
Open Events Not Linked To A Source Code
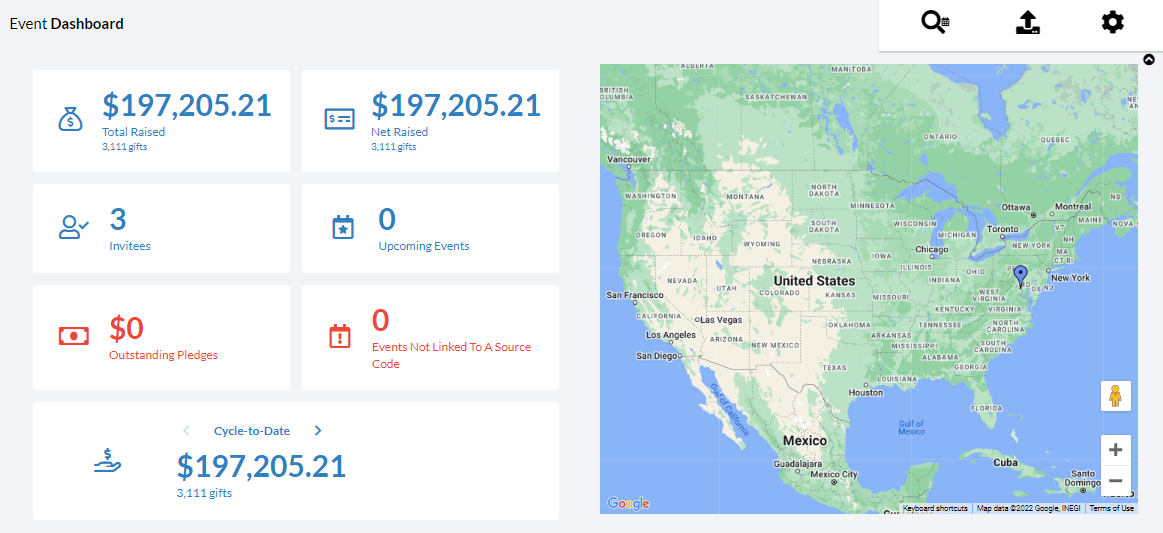point(451,355)
